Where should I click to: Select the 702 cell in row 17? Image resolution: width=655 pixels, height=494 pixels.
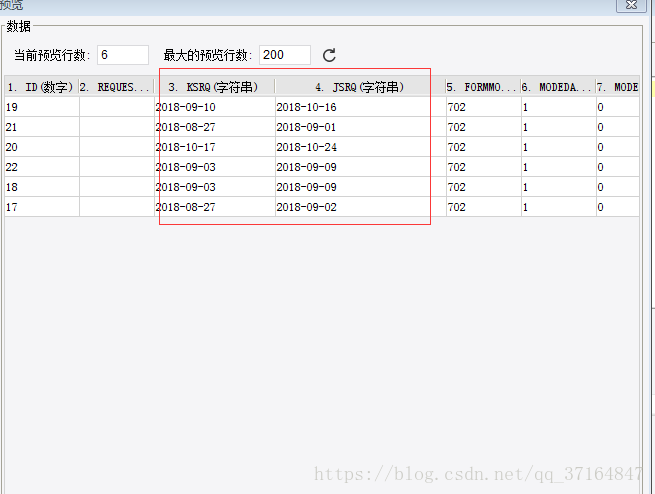484,207
